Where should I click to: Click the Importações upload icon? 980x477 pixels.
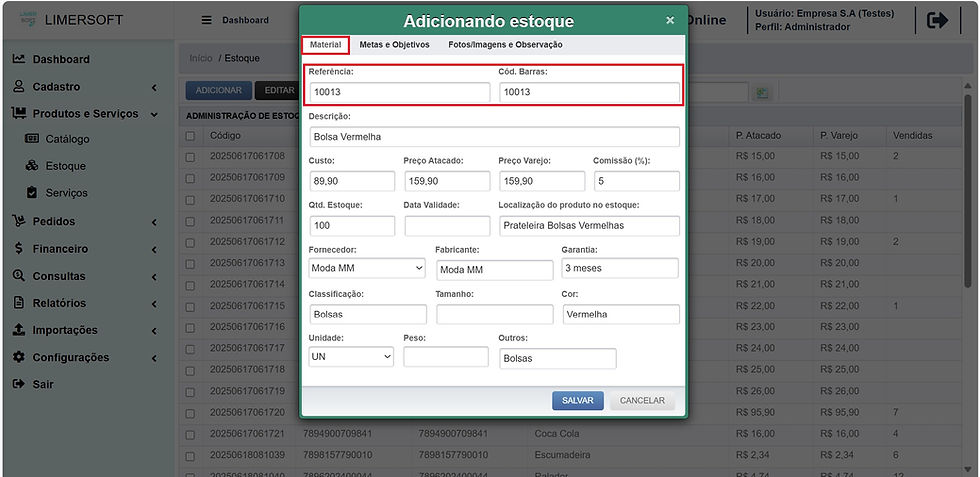click(x=19, y=329)
